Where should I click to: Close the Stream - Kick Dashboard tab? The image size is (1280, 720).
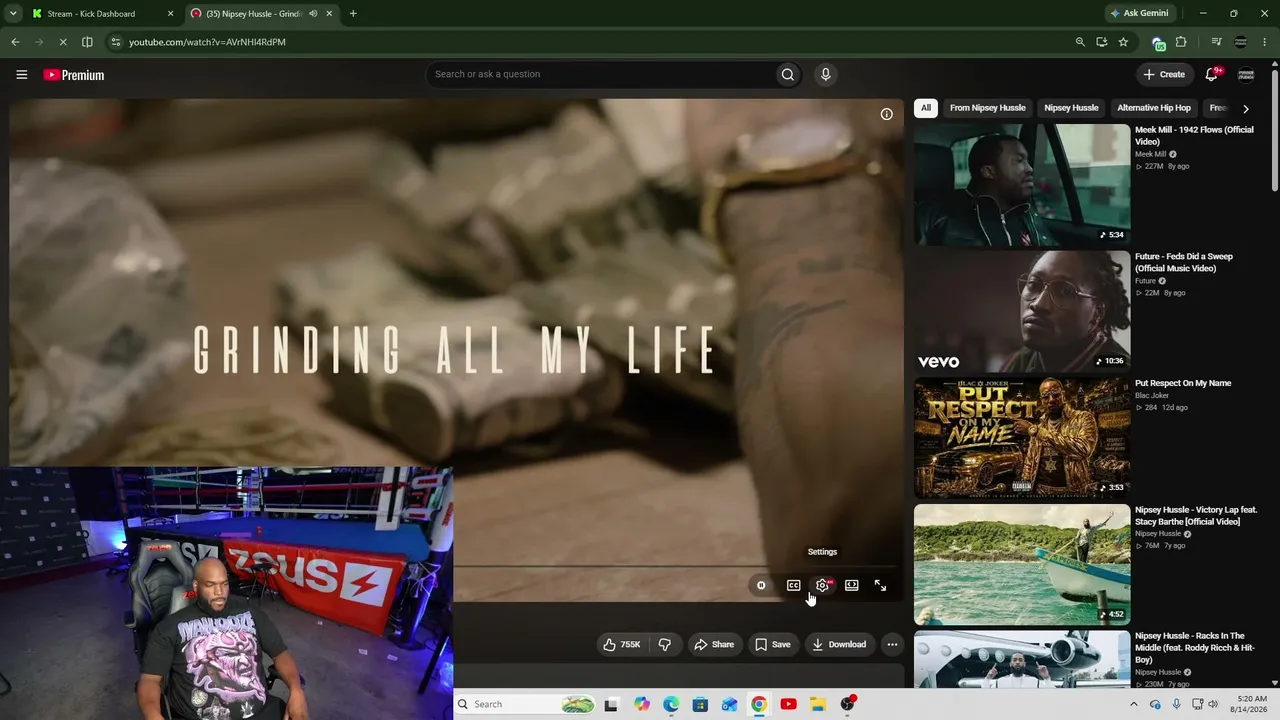tap(170, 14)
